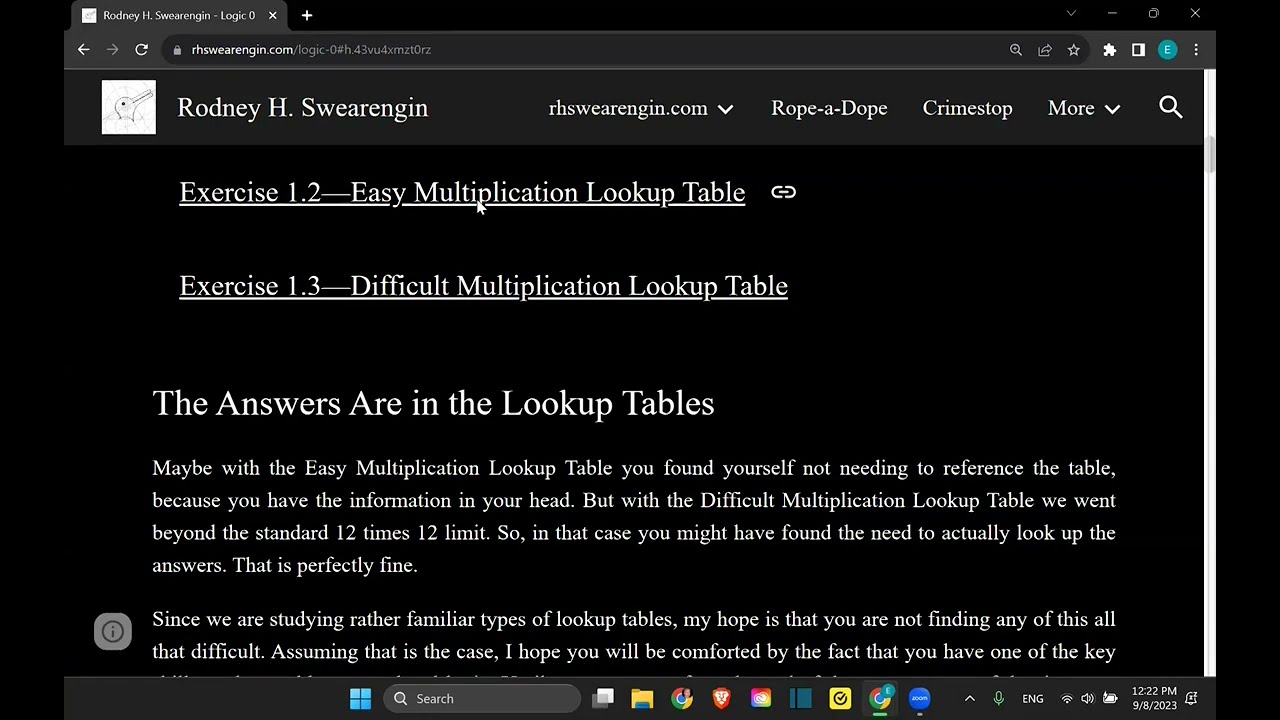This screenshot has width=1280, height=720.
Task: Copy heading link for Exercise 1.2
Action: pos(783,192)
